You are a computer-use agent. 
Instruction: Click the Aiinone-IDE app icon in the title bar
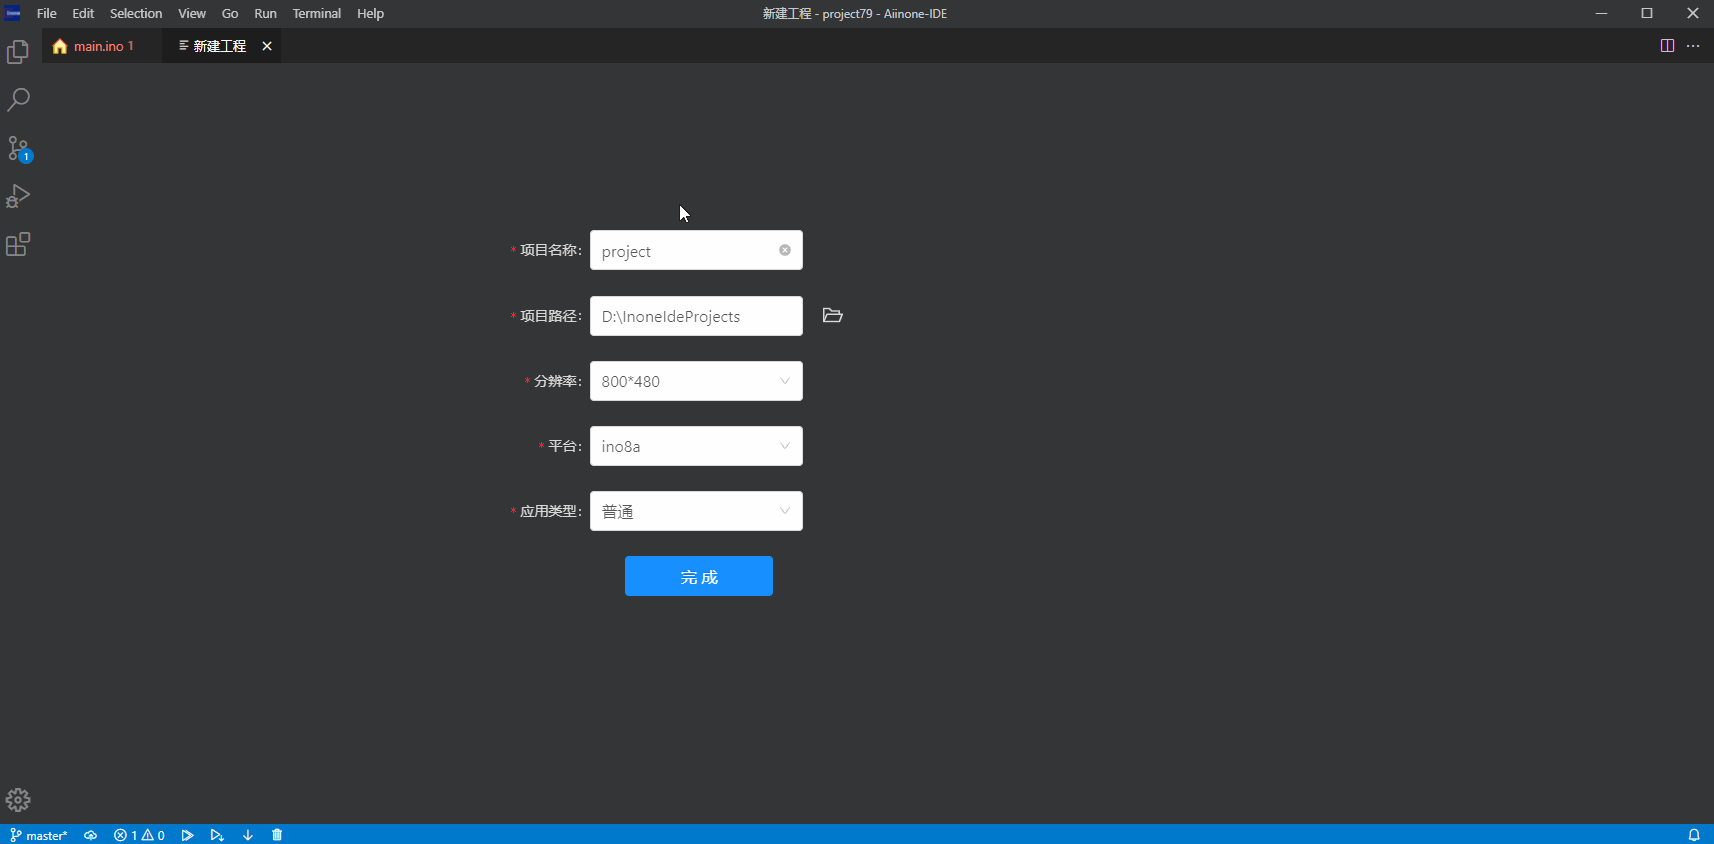[x=13, y=13]
